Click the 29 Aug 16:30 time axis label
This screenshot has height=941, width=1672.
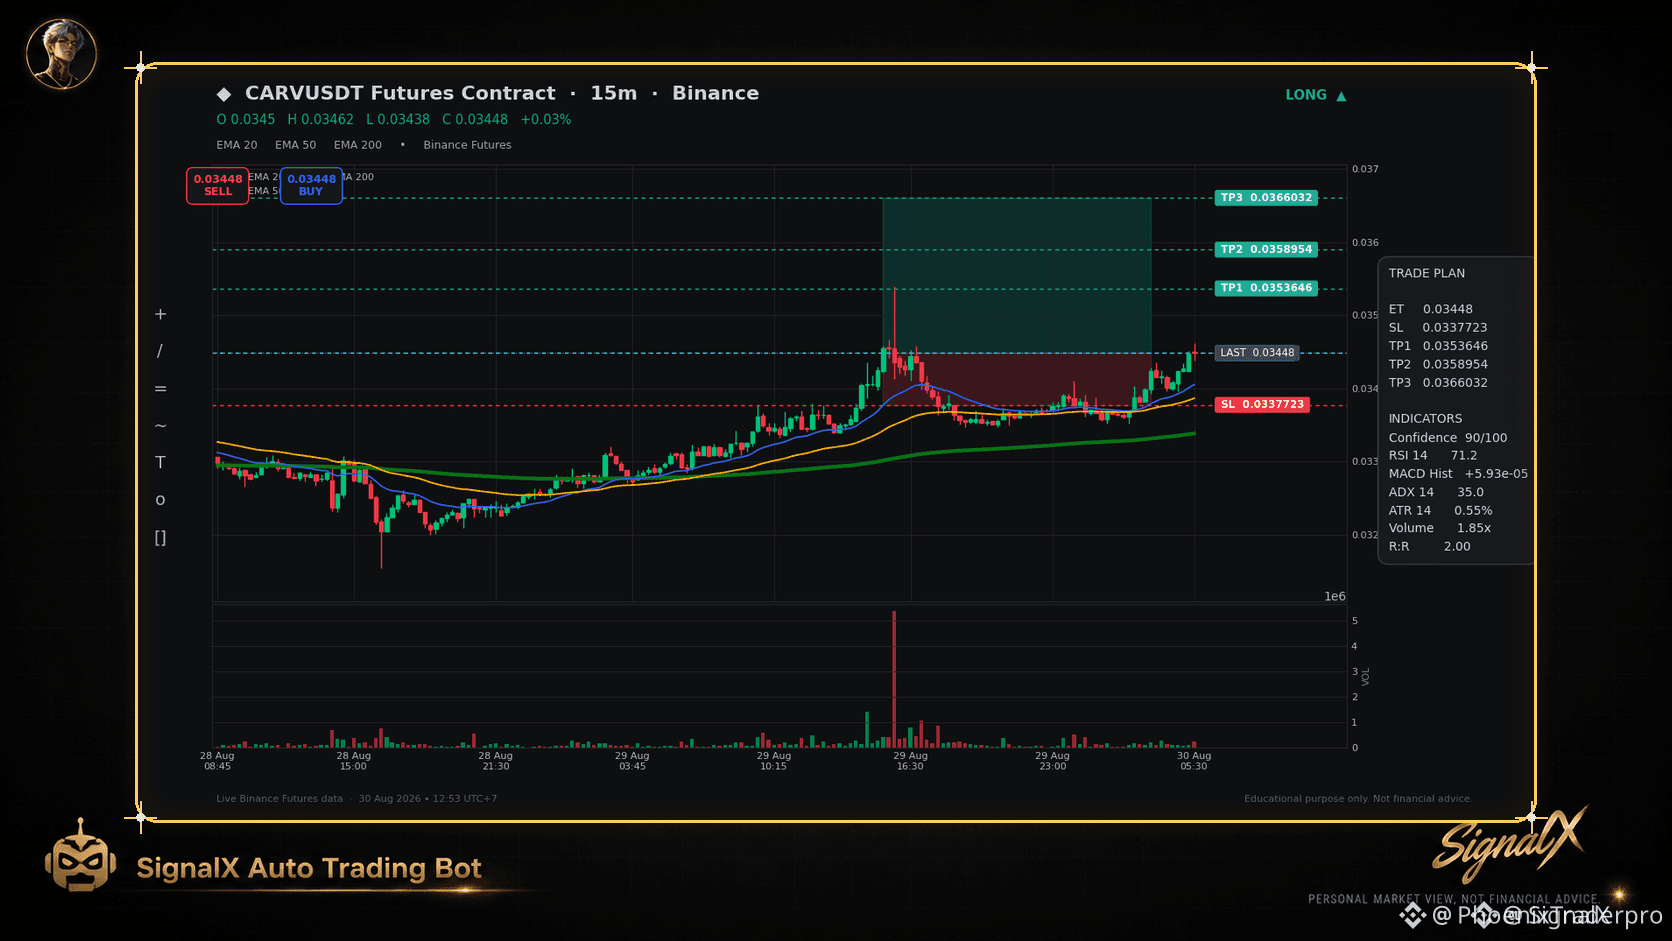click(x=911, y=761)
